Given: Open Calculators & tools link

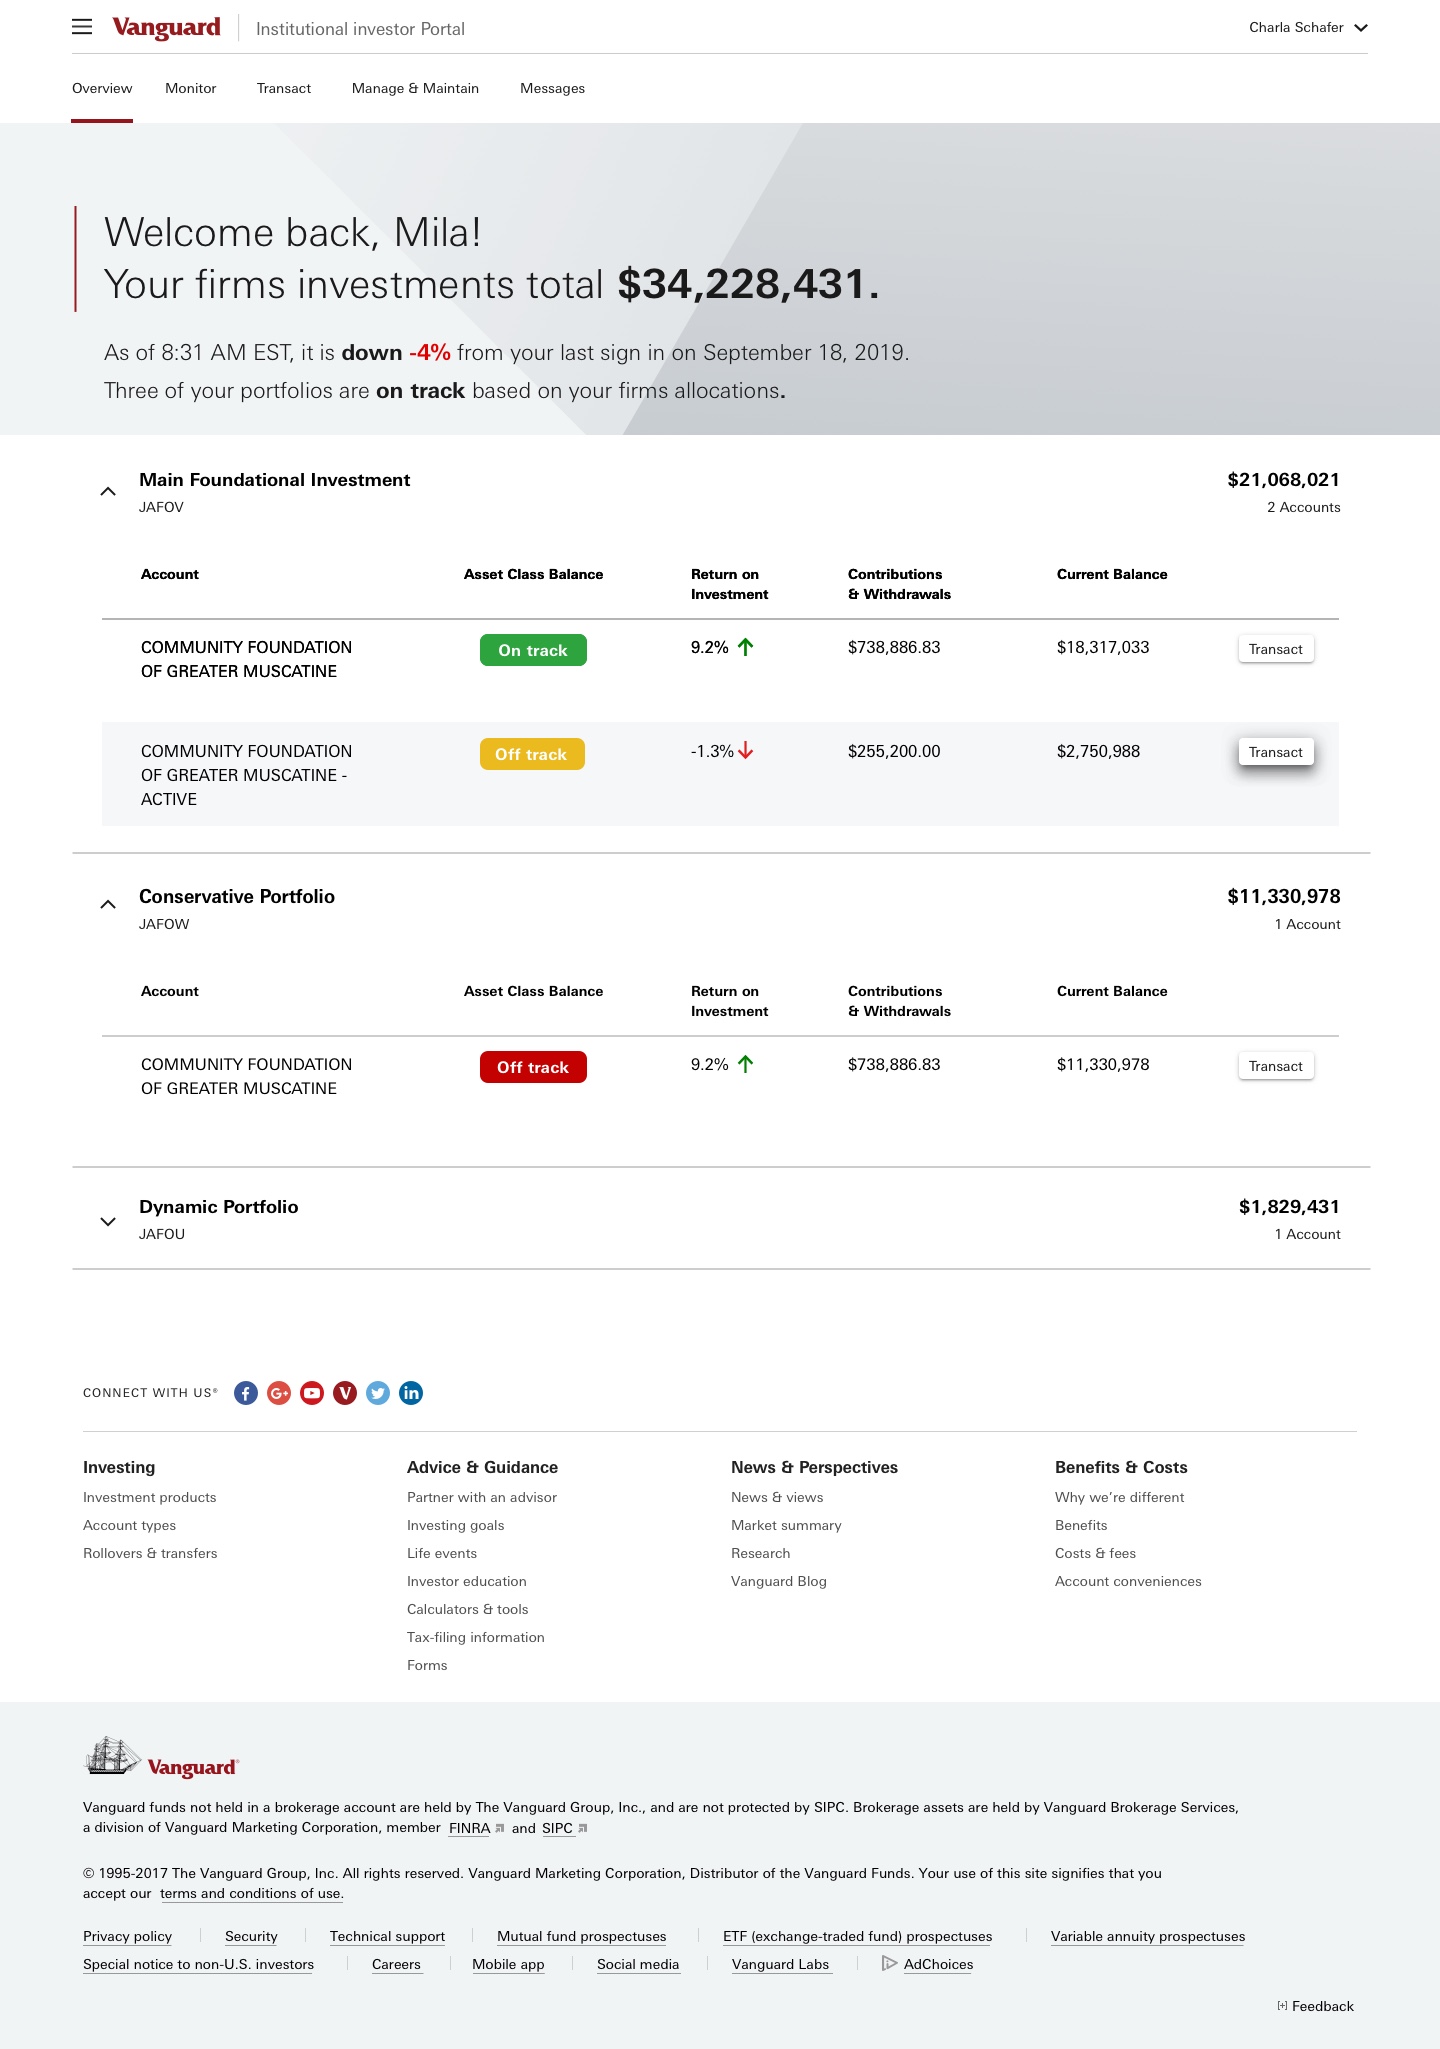Looking at the screenshot, I should [x=468, y=1609].
